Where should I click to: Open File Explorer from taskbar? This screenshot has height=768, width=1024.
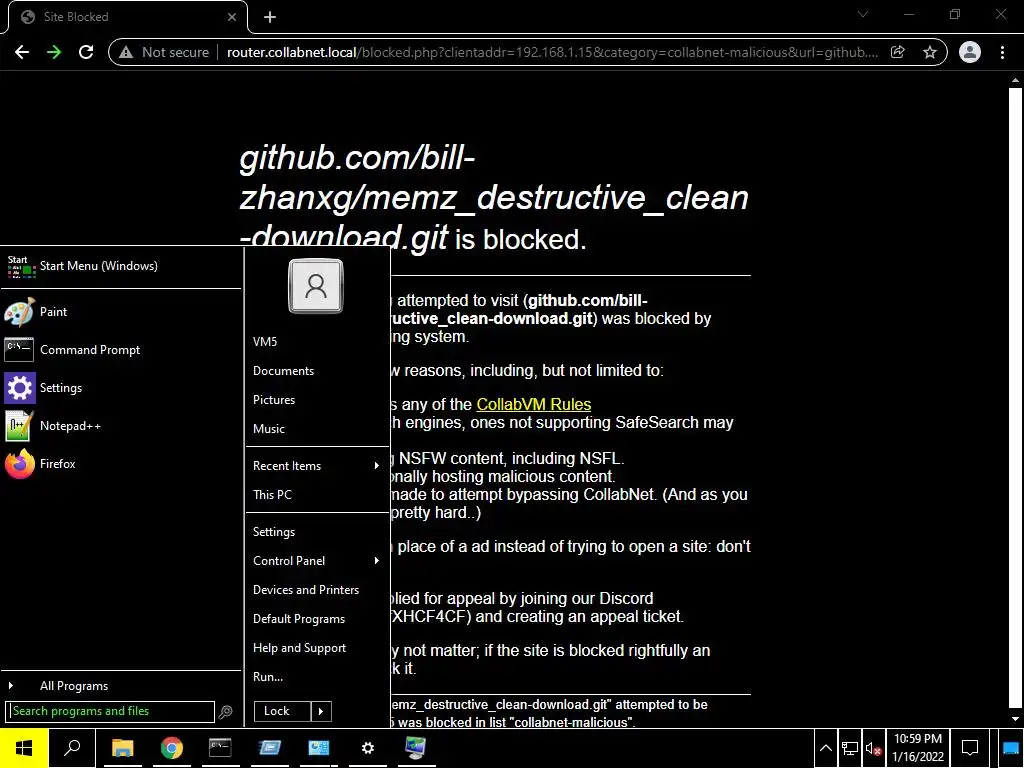click(122, 748)
